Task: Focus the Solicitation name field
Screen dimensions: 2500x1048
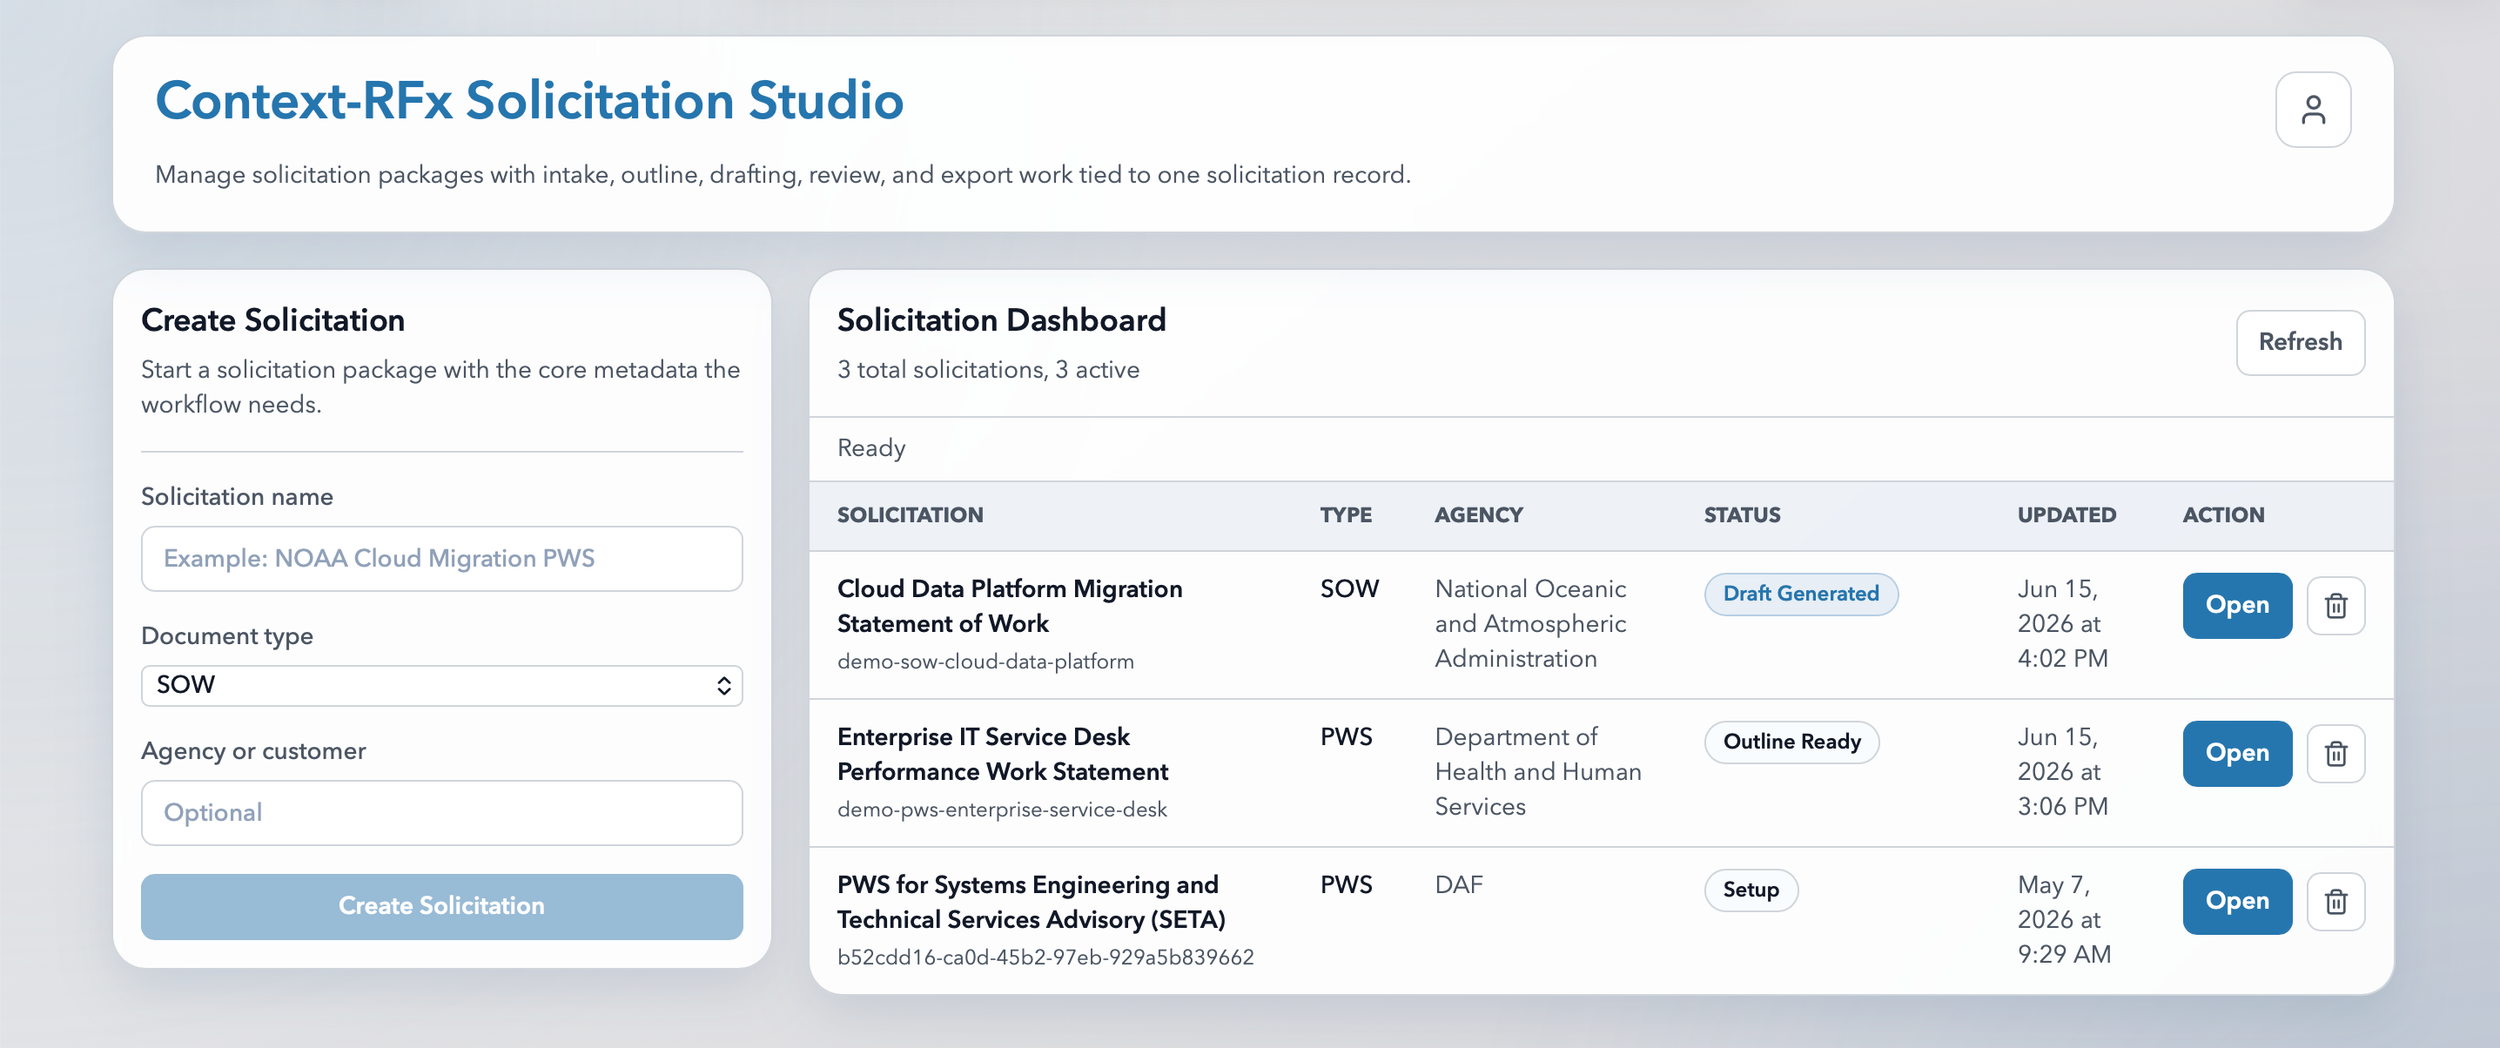Action: tap(441, 558)
